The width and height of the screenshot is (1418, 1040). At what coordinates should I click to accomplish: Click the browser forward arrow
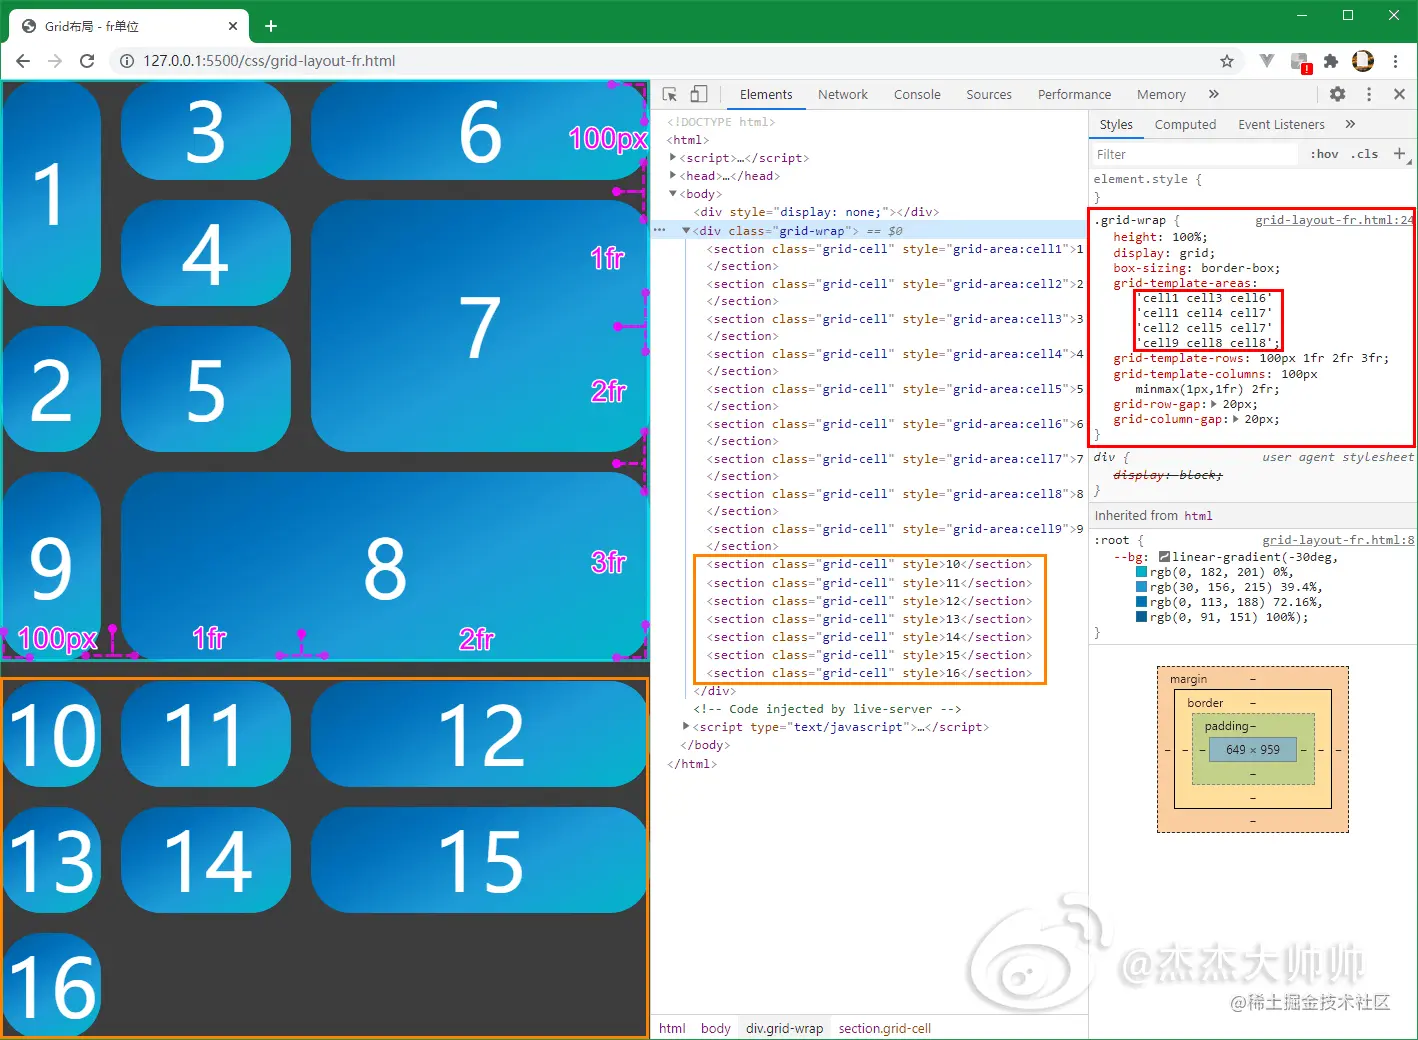click(x=55, y=61)
